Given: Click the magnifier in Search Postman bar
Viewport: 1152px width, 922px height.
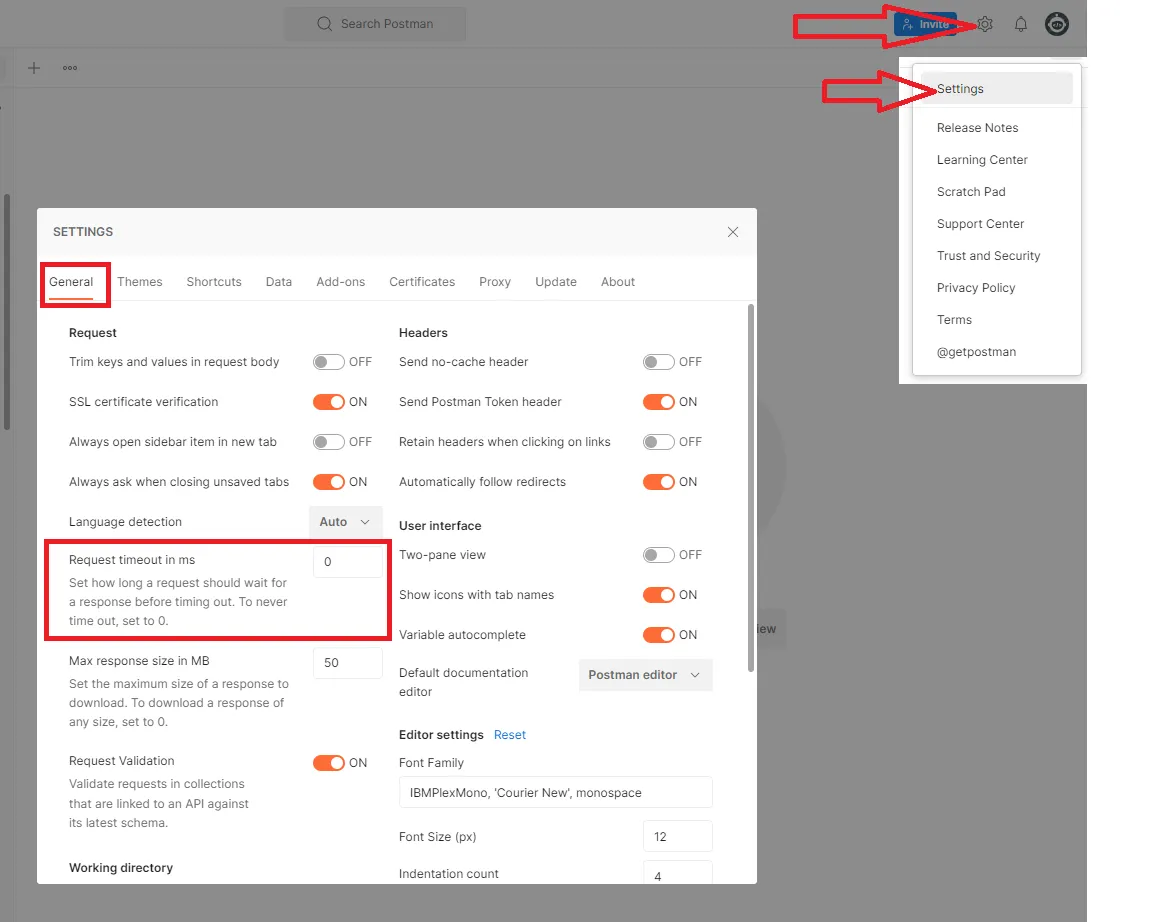Looking at the screenshot, I should 323,24.
